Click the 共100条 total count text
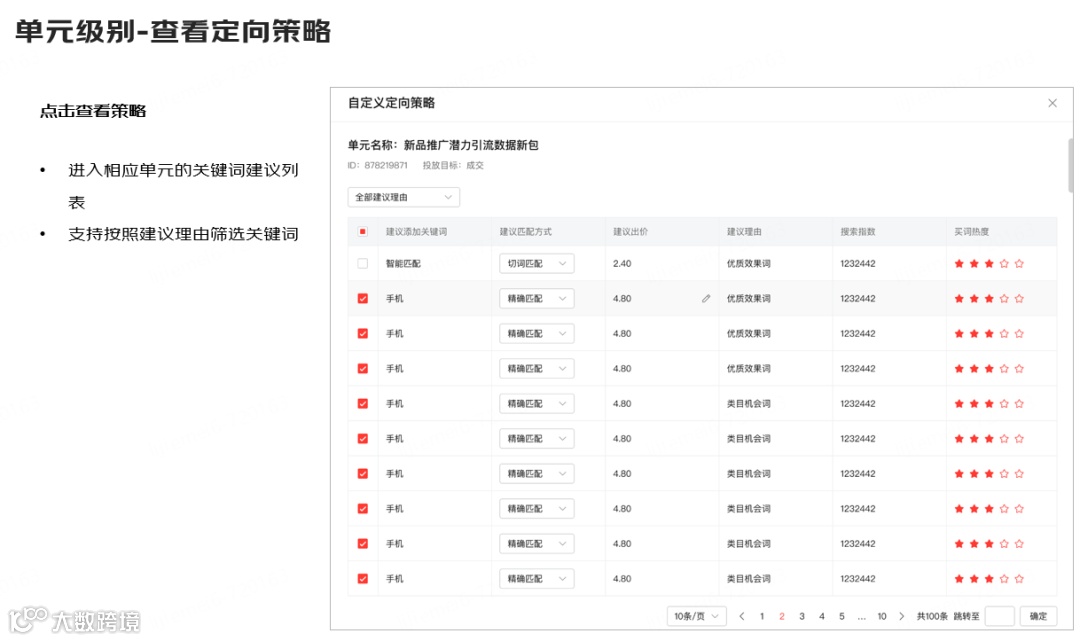The width and height of the screenshot is (1080, 641). (x=932, y=616)
